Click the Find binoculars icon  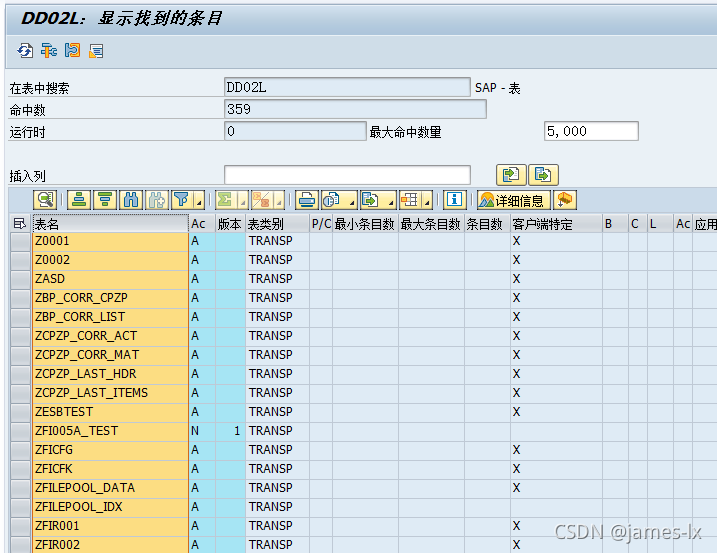click(131, 200)
